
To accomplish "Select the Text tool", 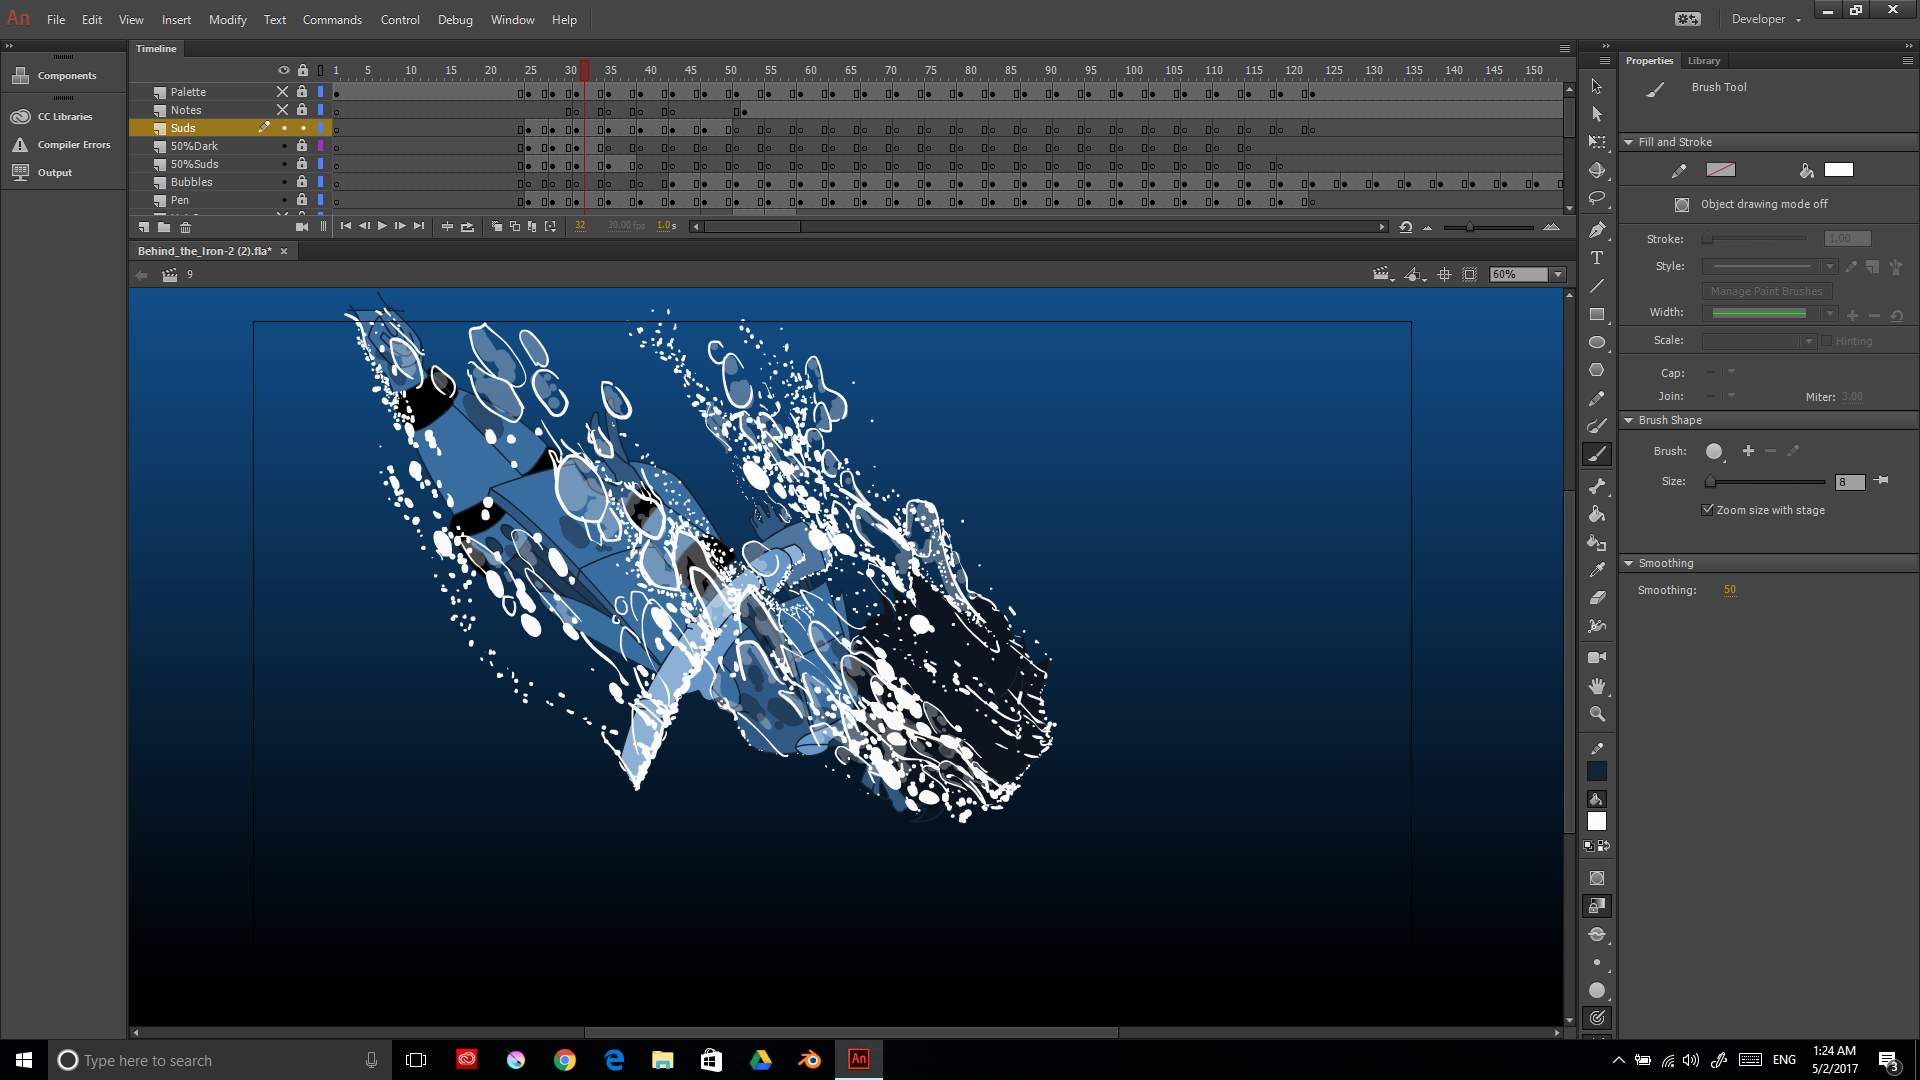I will tap(1597, 258).
